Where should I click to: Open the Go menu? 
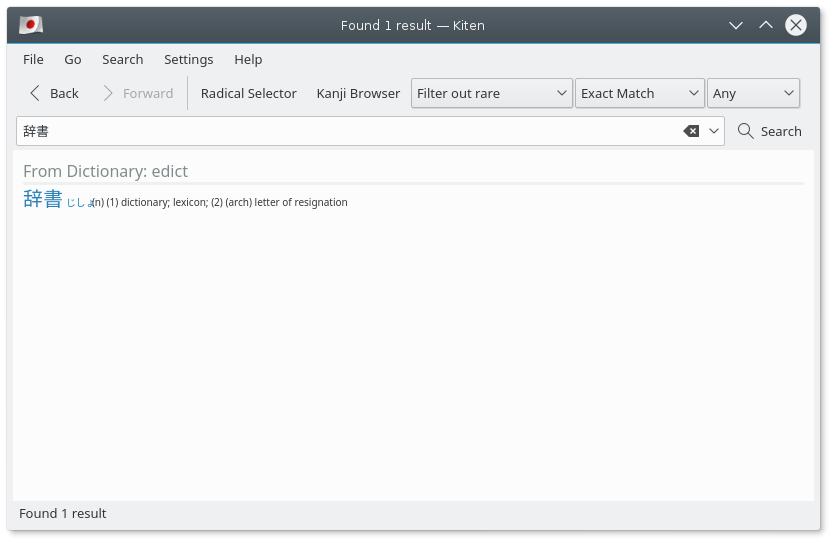(x=73, y=60)
